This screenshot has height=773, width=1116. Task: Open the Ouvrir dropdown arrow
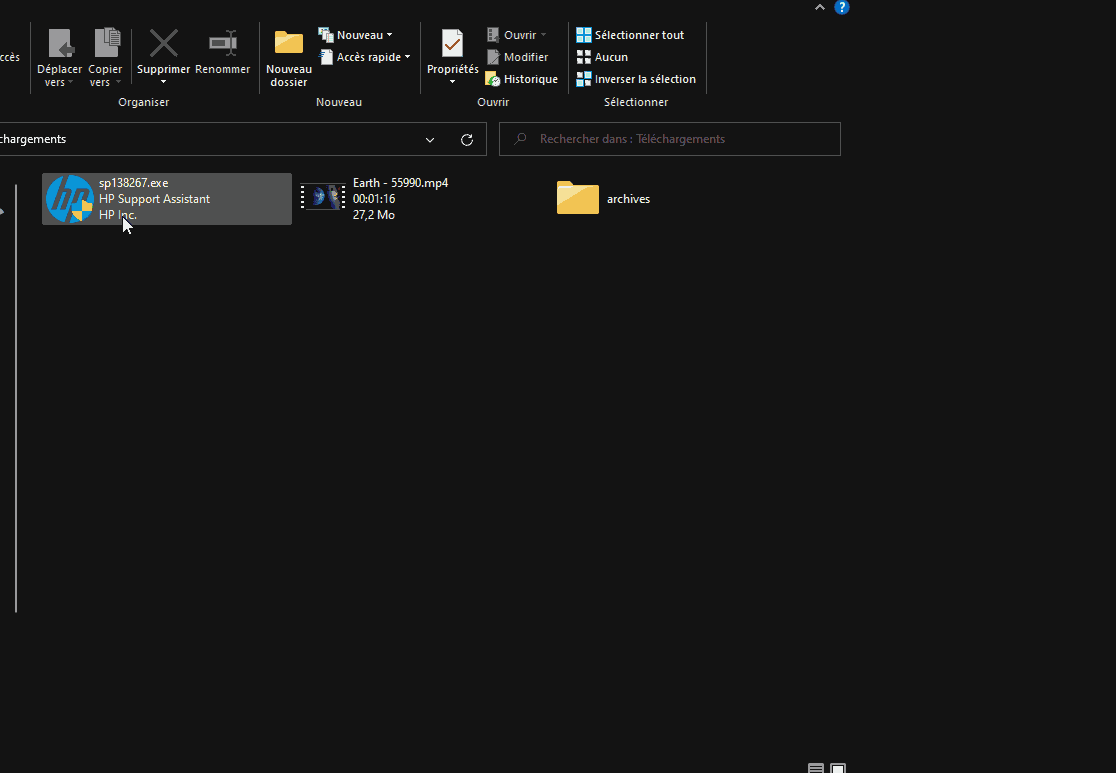point(543,35)
